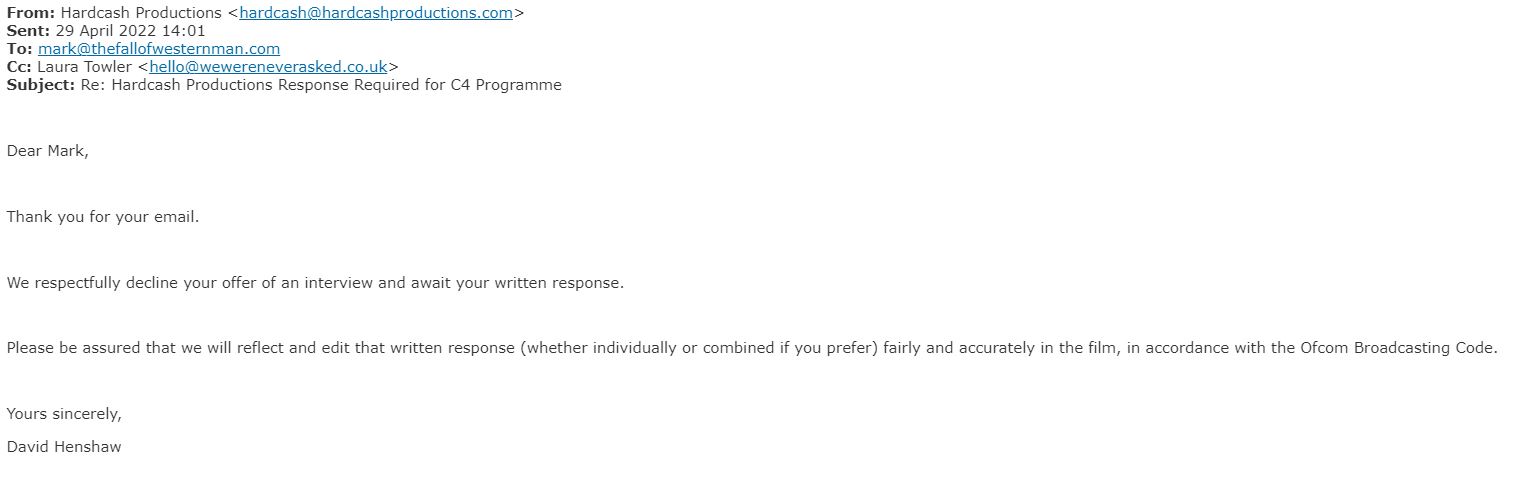Click the "Thank you for your email." line
The image size is (1517, 483).
click(103, 217)
